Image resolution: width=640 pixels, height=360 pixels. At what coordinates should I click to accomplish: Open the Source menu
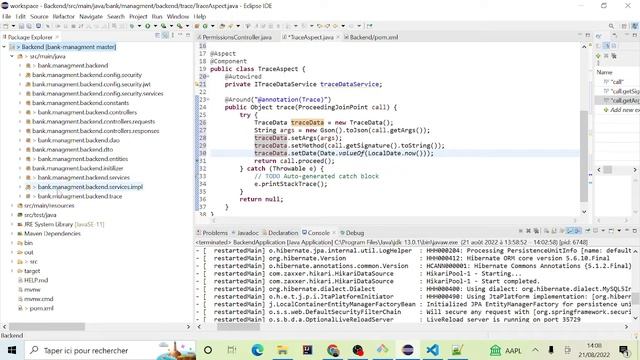(39, 16)
